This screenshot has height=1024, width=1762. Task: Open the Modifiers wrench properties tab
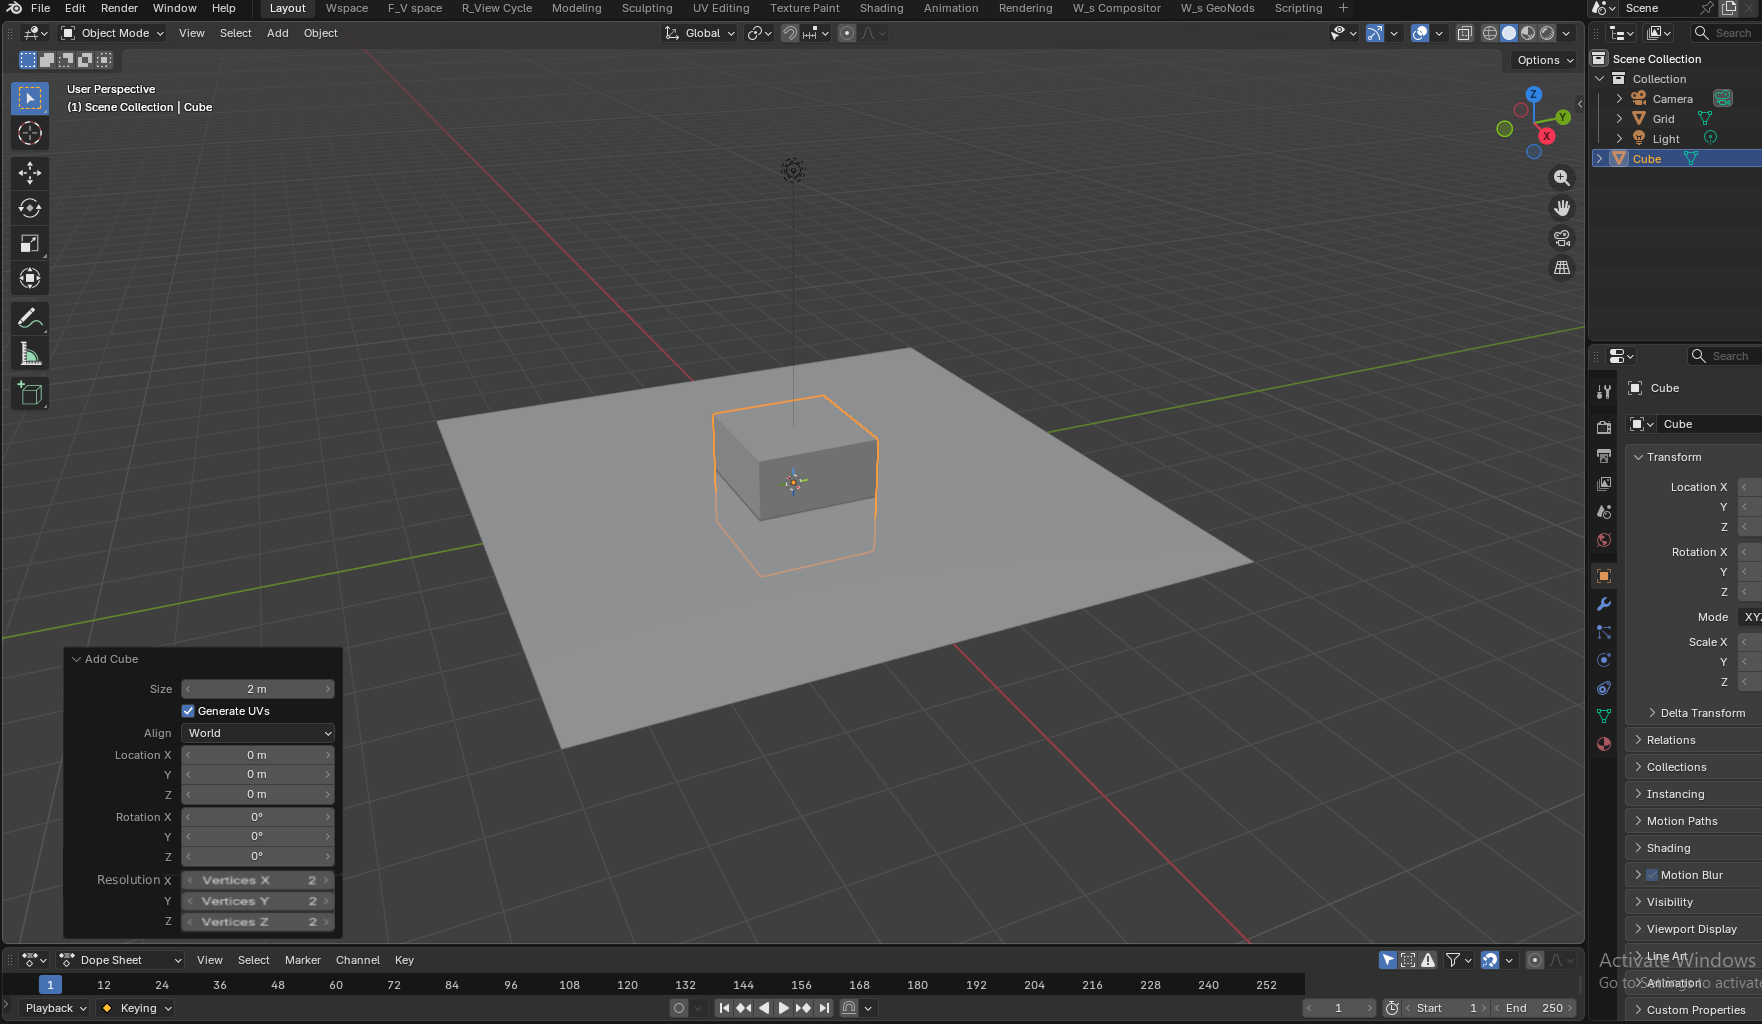coord(1604,604)
